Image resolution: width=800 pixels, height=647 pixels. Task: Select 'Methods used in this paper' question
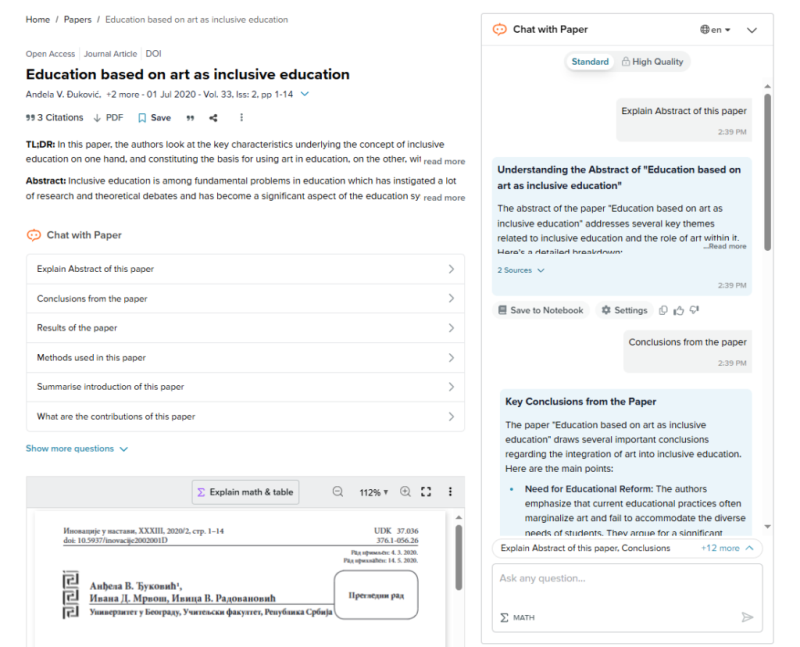click(245, 357)
